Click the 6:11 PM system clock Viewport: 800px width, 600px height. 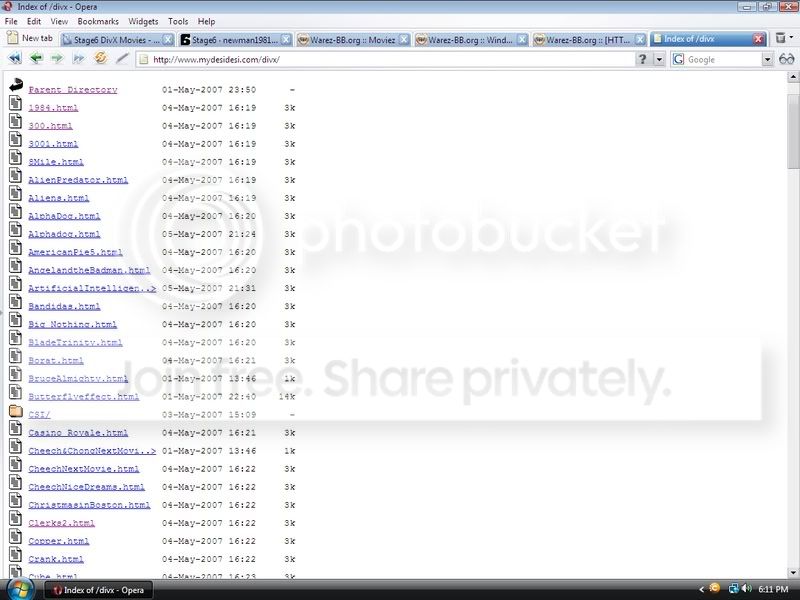[773, 589]
